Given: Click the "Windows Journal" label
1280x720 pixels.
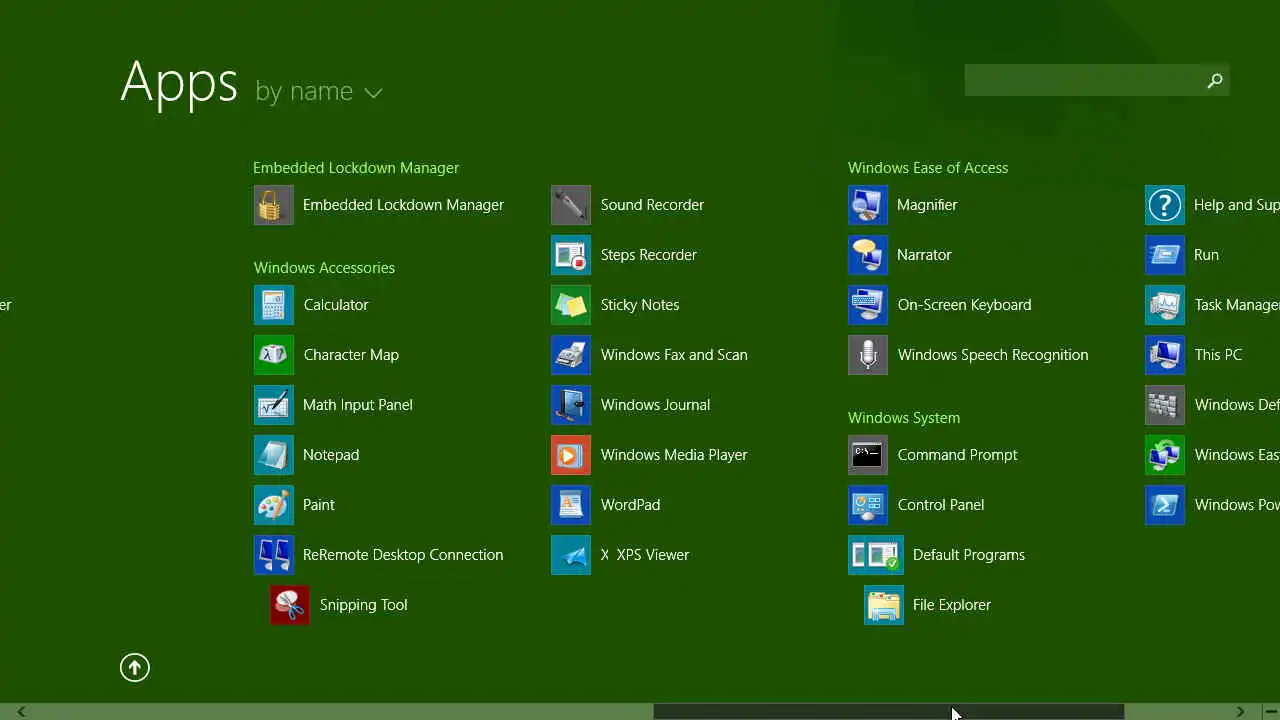Looking at the screenshot, I should [655, 405].
